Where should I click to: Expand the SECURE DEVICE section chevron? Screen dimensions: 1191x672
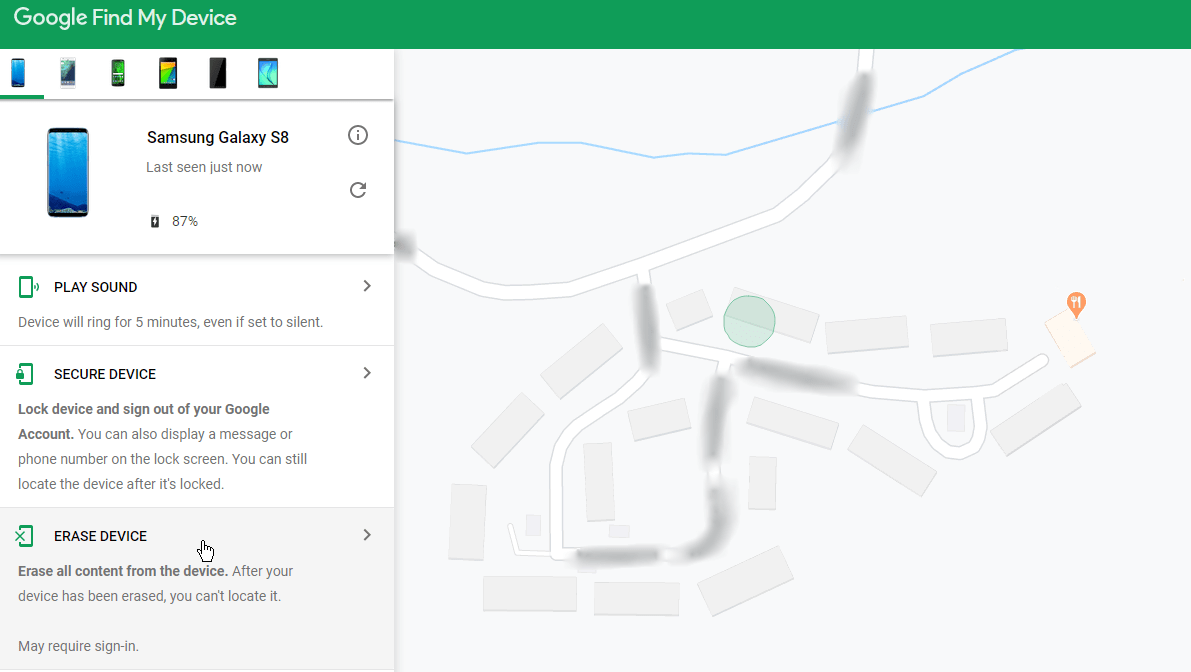coord(366,372)
